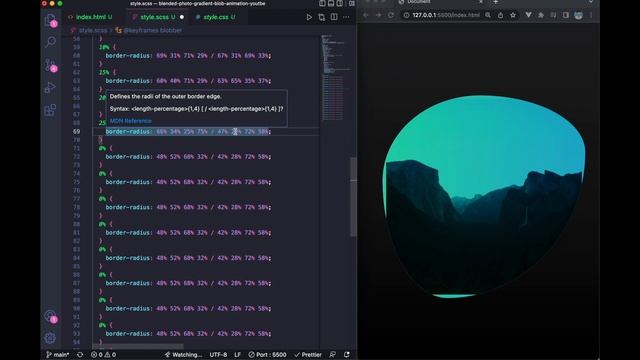This screenshot has width=640, height=360.
Task: Switch to the index.html tab
Action: pyautogui.click(x=91, y=17)
